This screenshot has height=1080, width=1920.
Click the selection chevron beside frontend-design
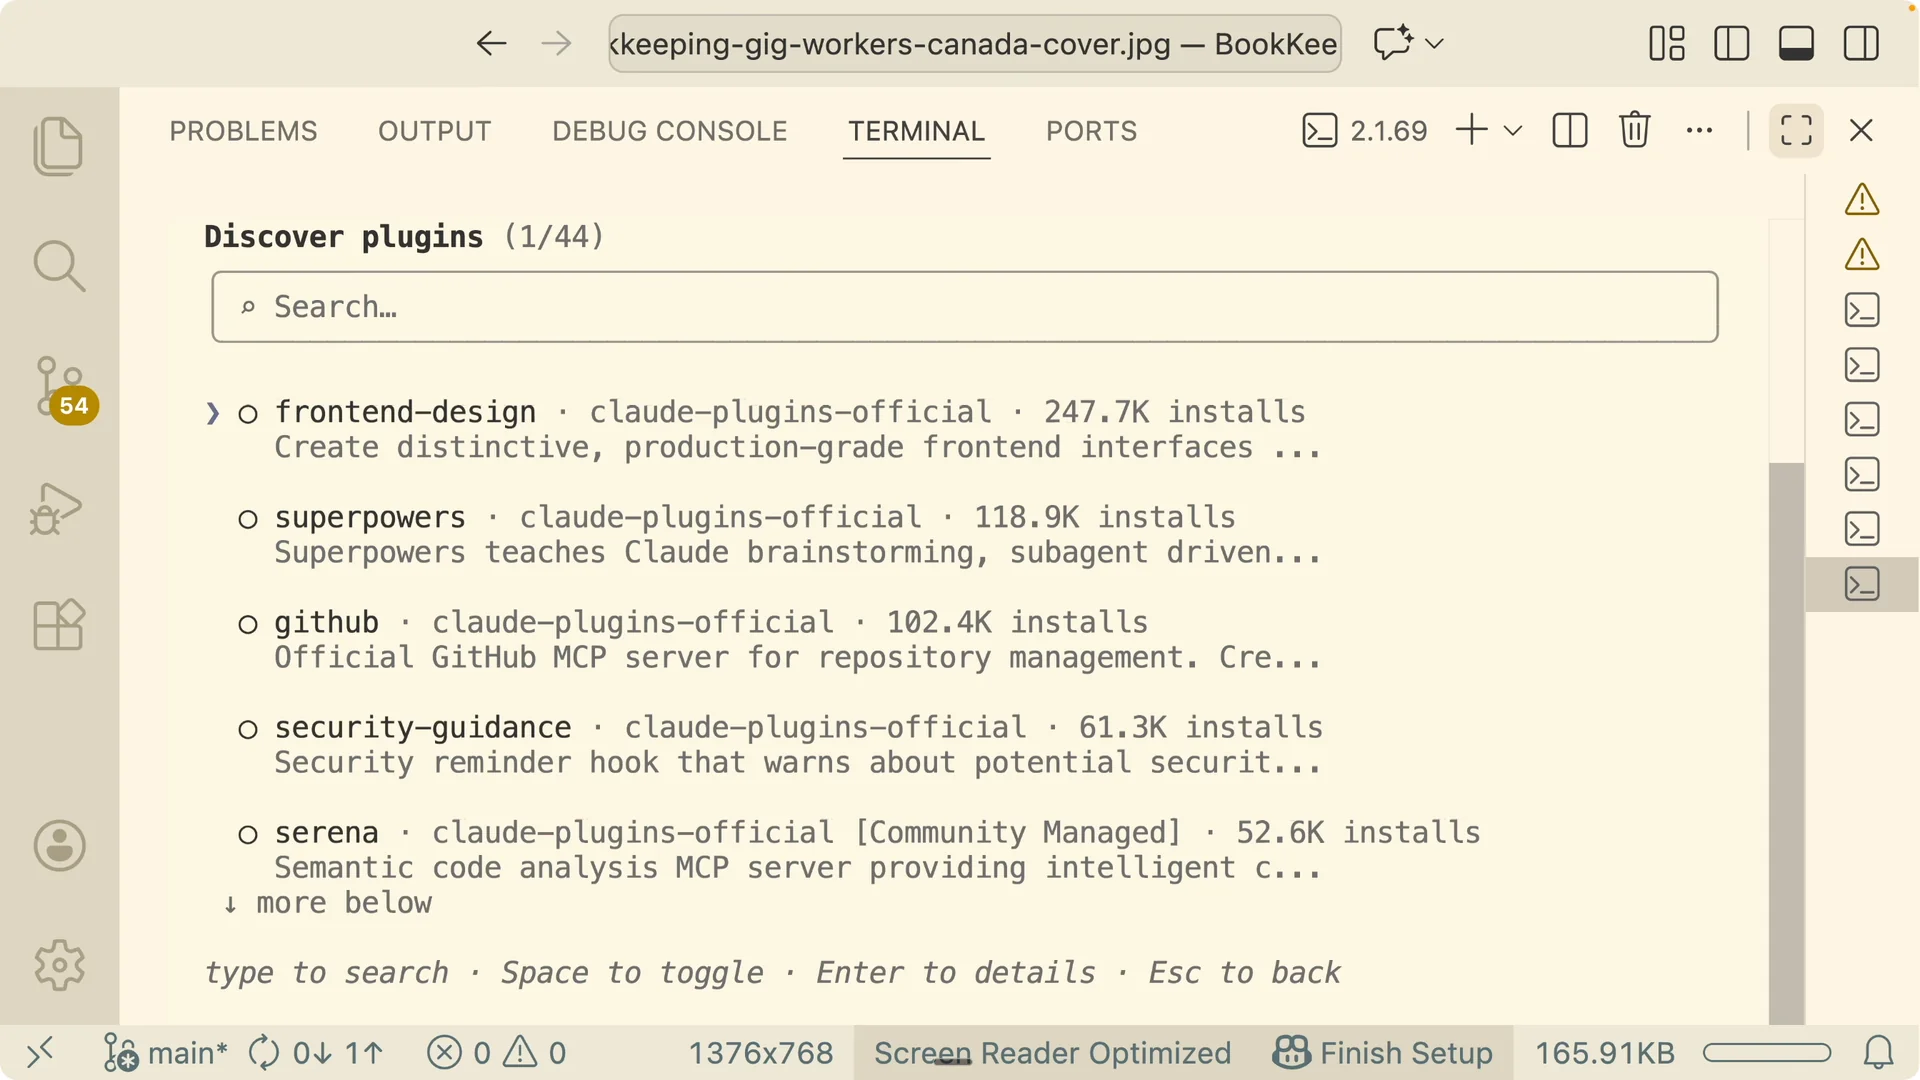coord(212,413)
